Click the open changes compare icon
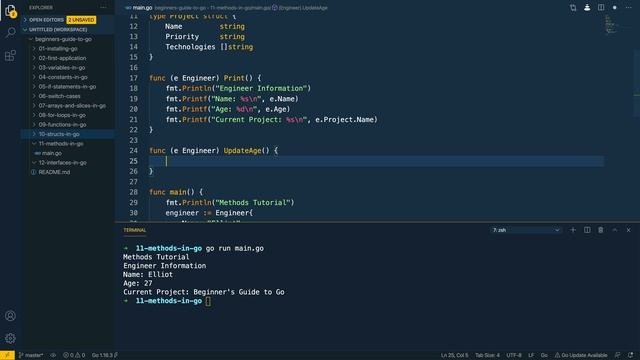640x360 pixels. (573, 7)
